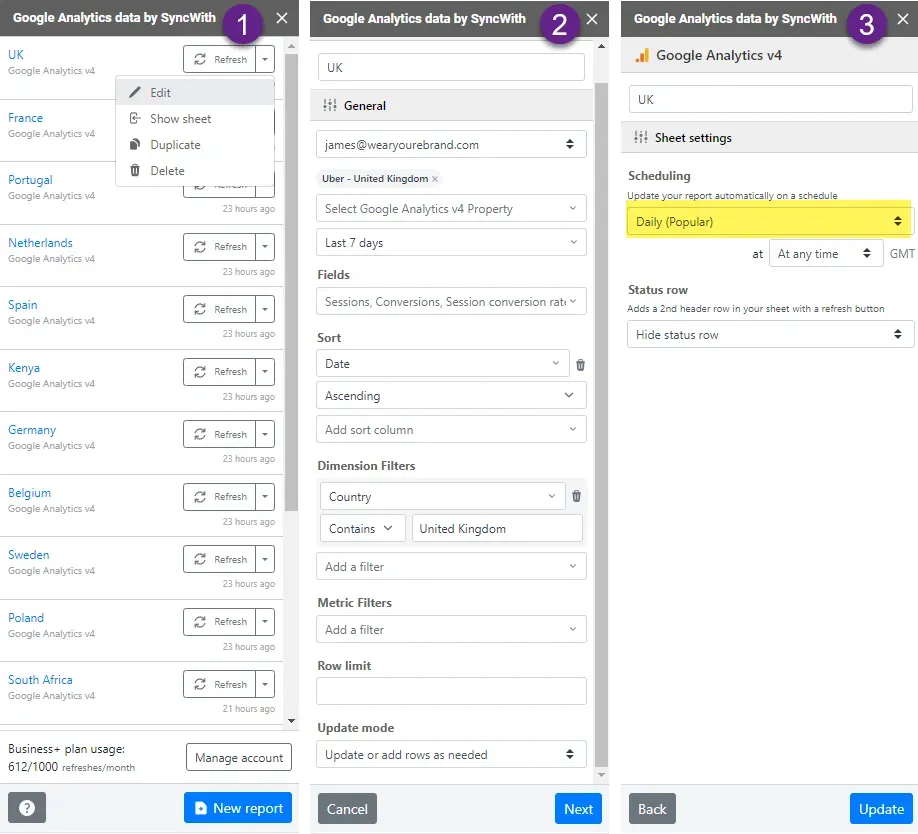Click the Back button
918x834 pixels.
652,809
